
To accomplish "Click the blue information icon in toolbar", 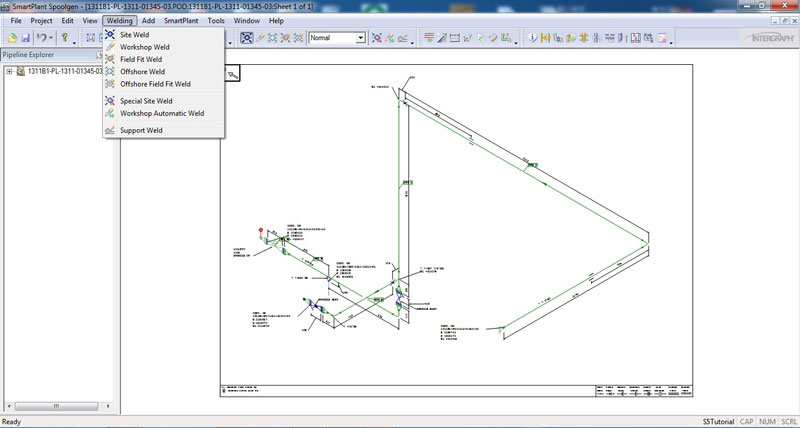I will (x=533, y=38).
